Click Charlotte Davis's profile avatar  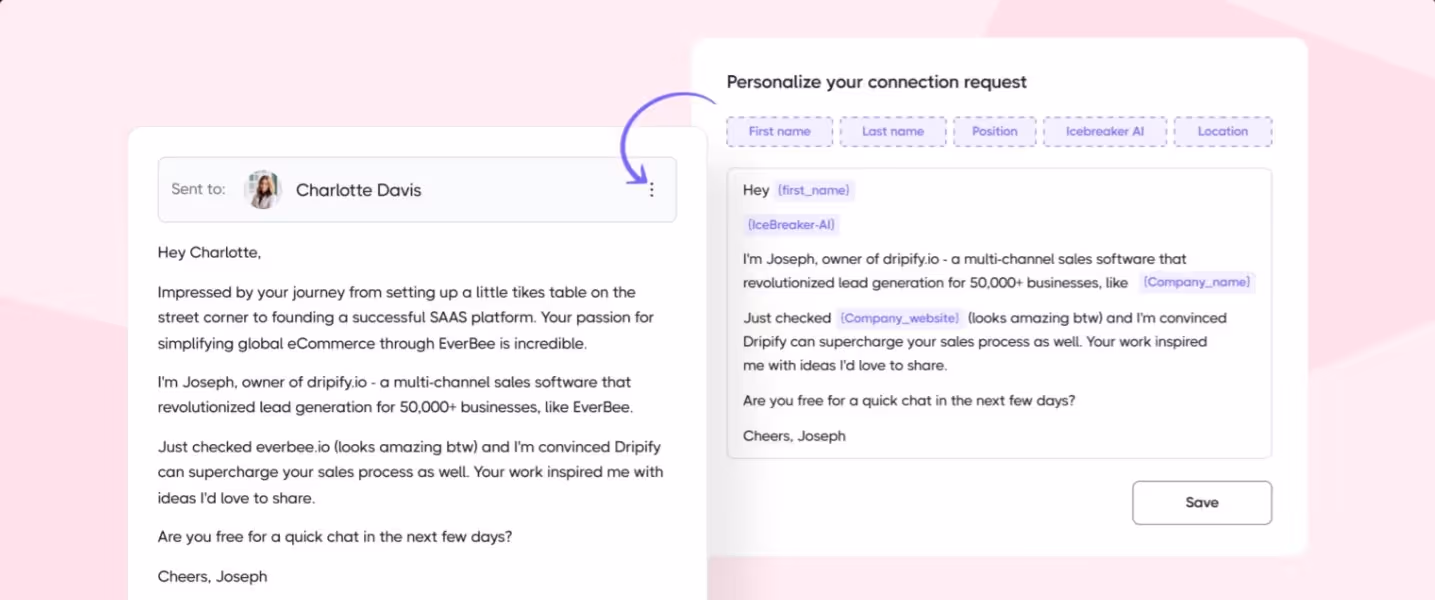262,189
